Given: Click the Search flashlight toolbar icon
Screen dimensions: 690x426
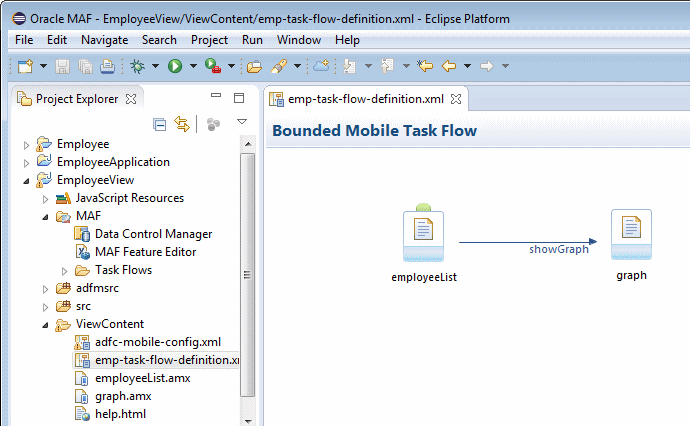Looking at the screenshot, I should point(279,66).
